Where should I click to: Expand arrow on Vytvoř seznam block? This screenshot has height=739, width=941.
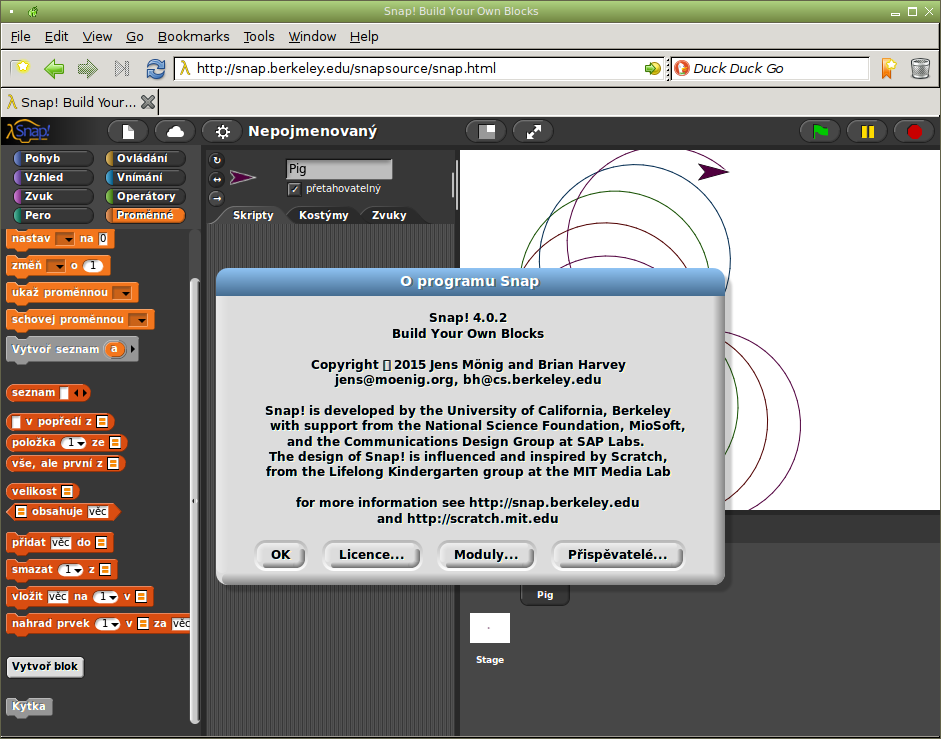click(133, 349)
